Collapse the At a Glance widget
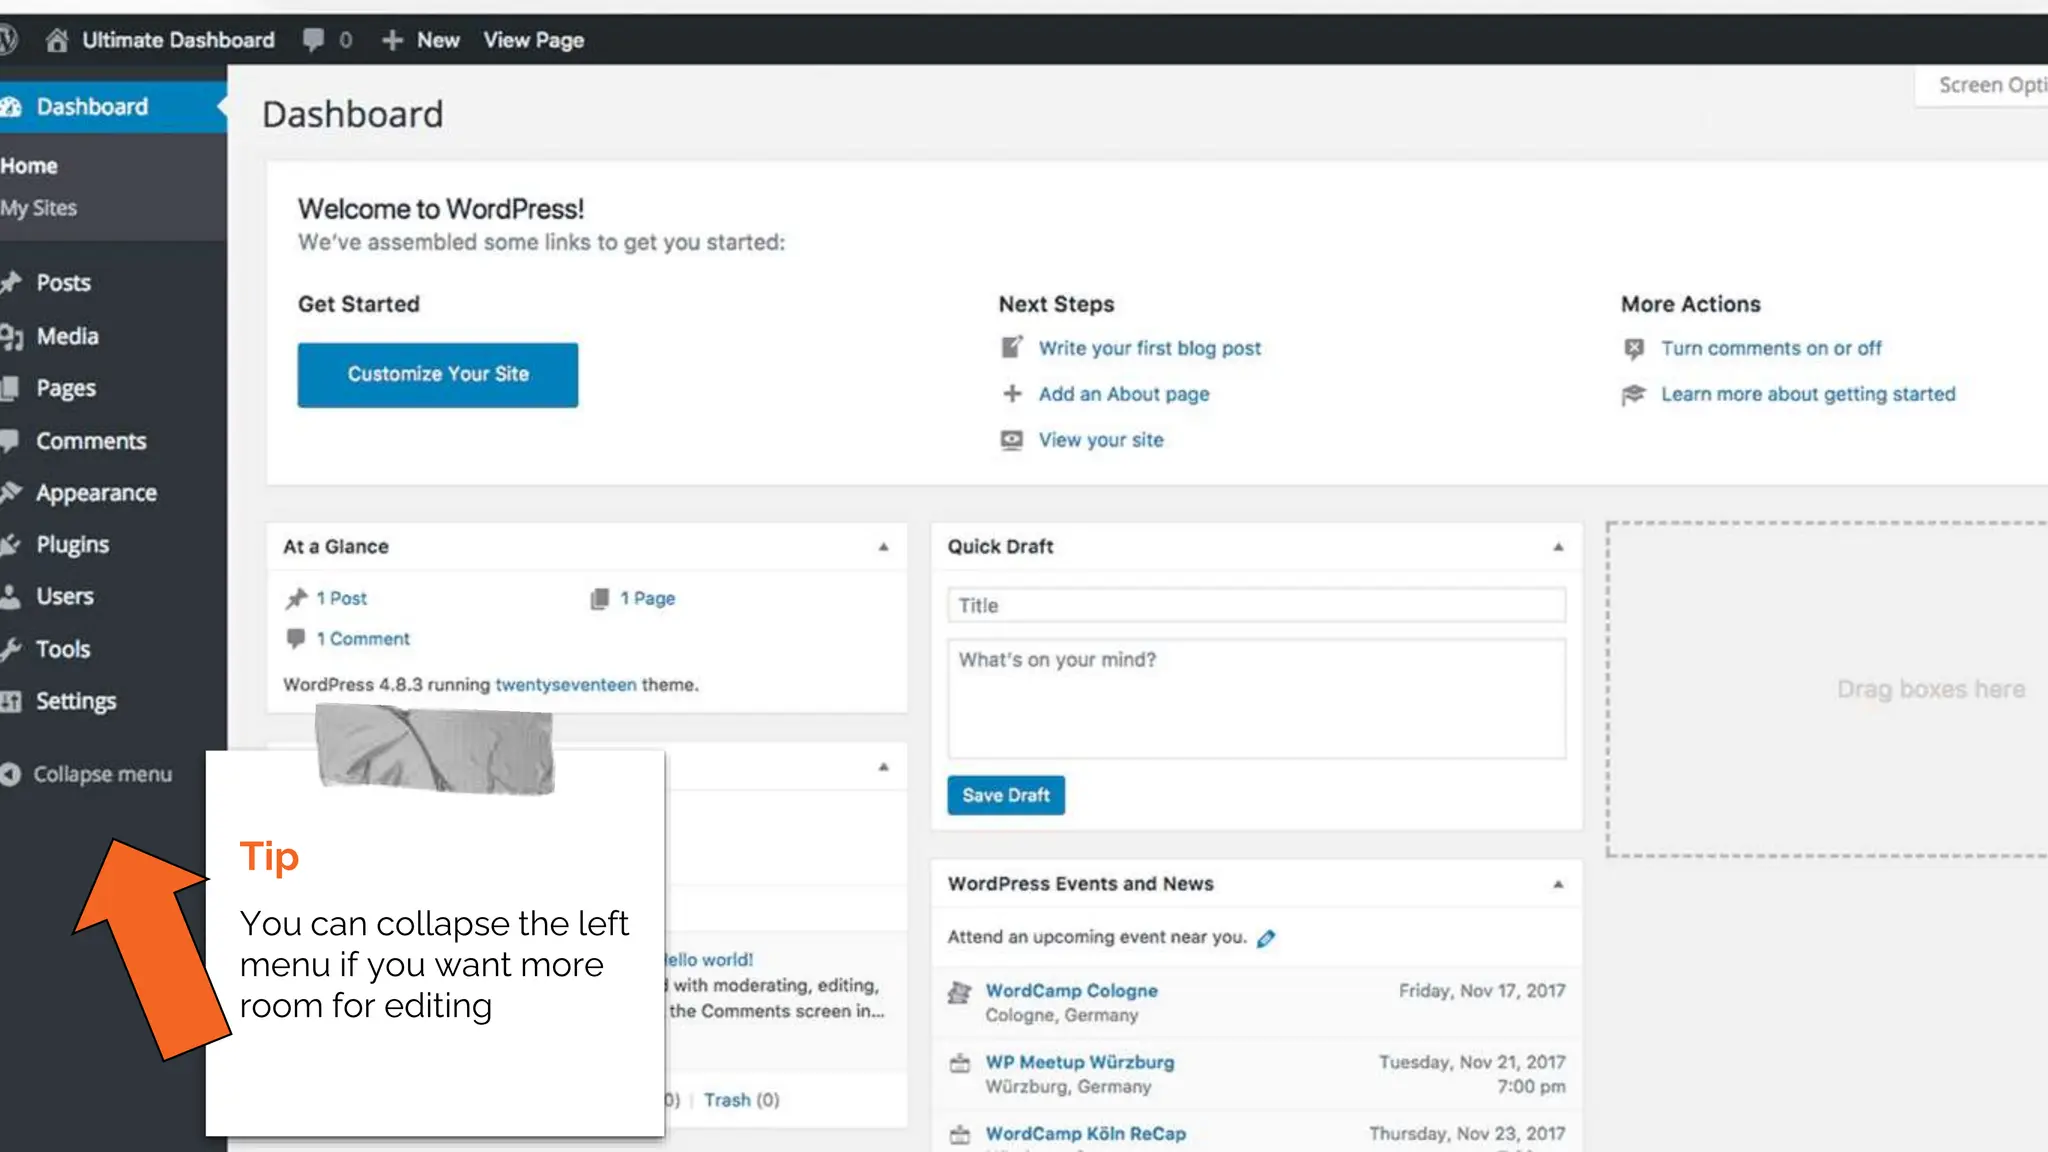Screen dimensions: 2048x1152 (x=883, y=547)
